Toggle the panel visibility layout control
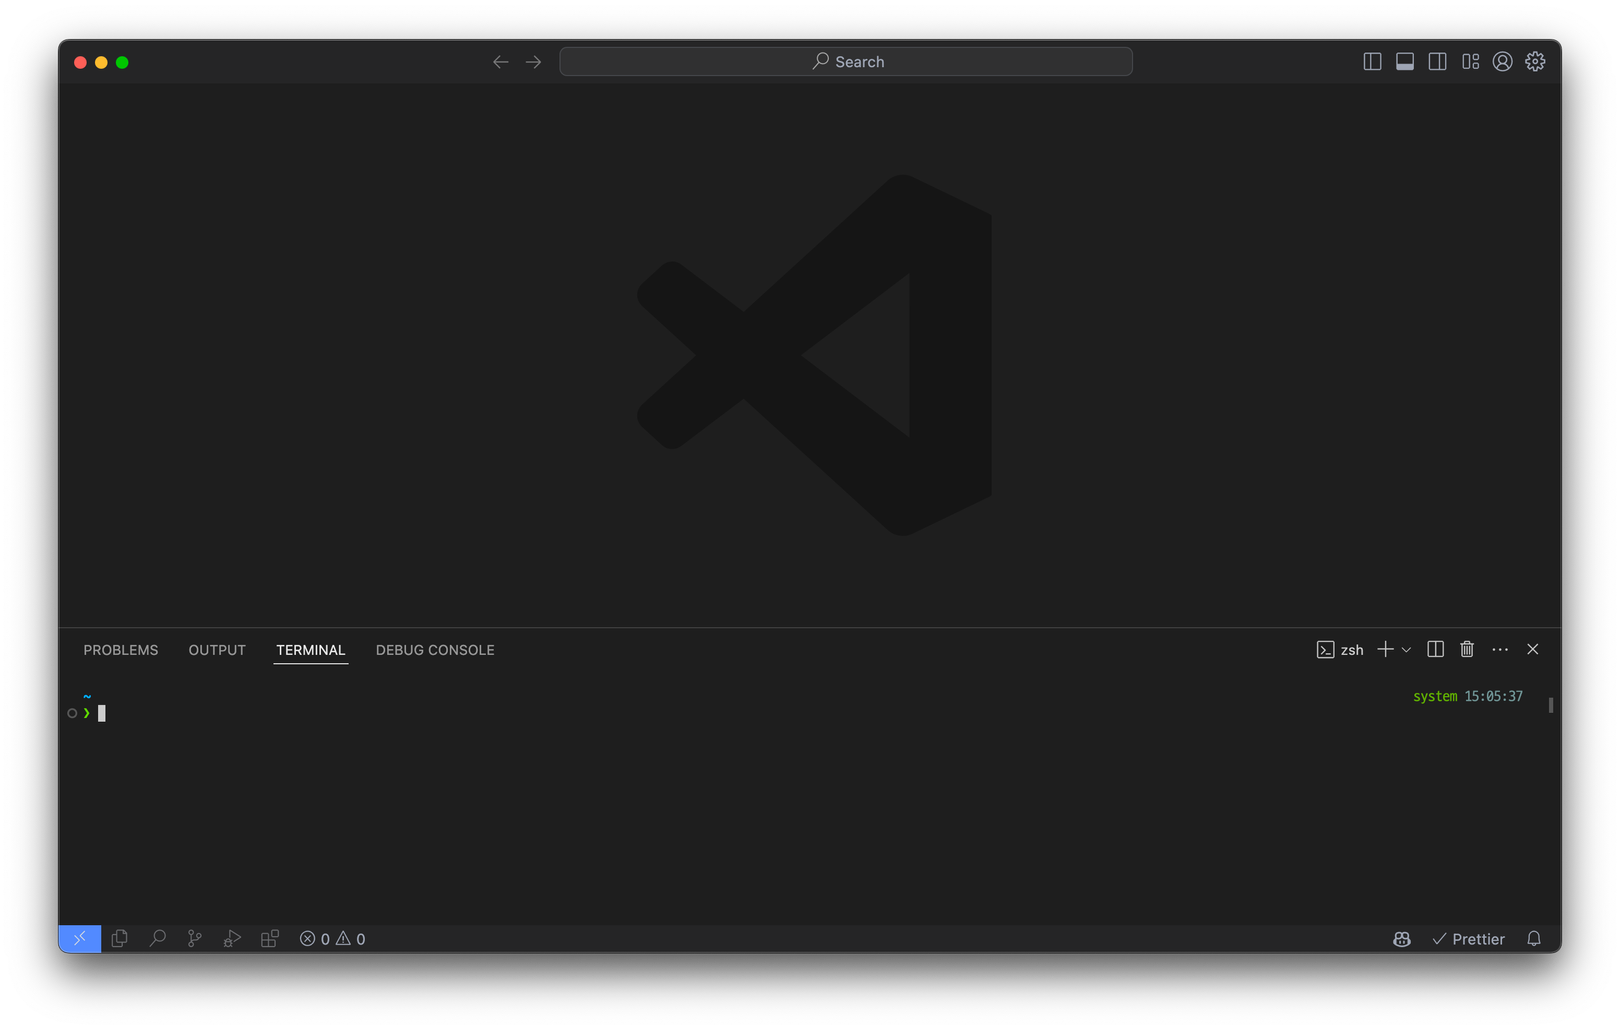This screenshot has height=1030, width=1620. point(1404,61)
